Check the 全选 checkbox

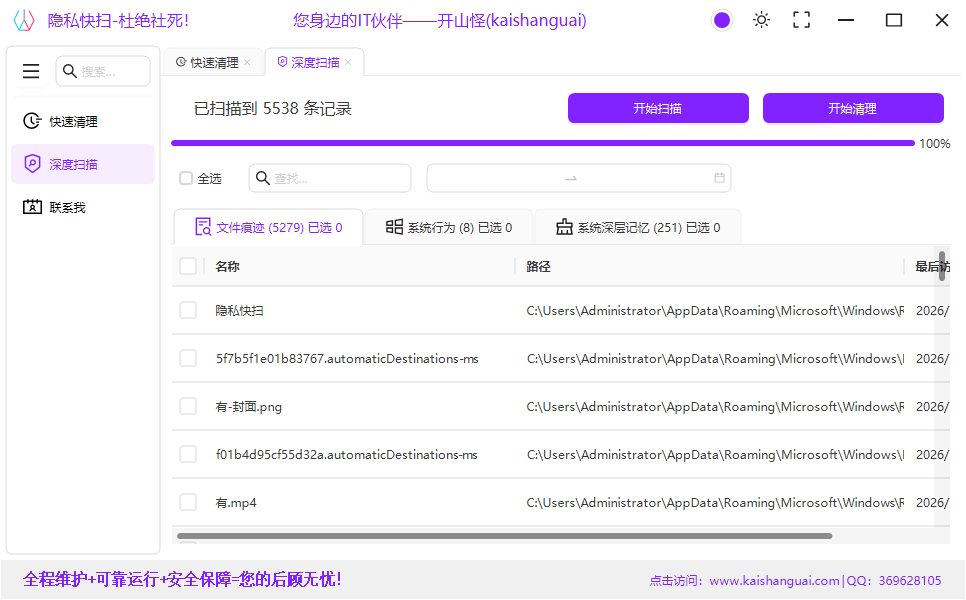pos(186,178)
